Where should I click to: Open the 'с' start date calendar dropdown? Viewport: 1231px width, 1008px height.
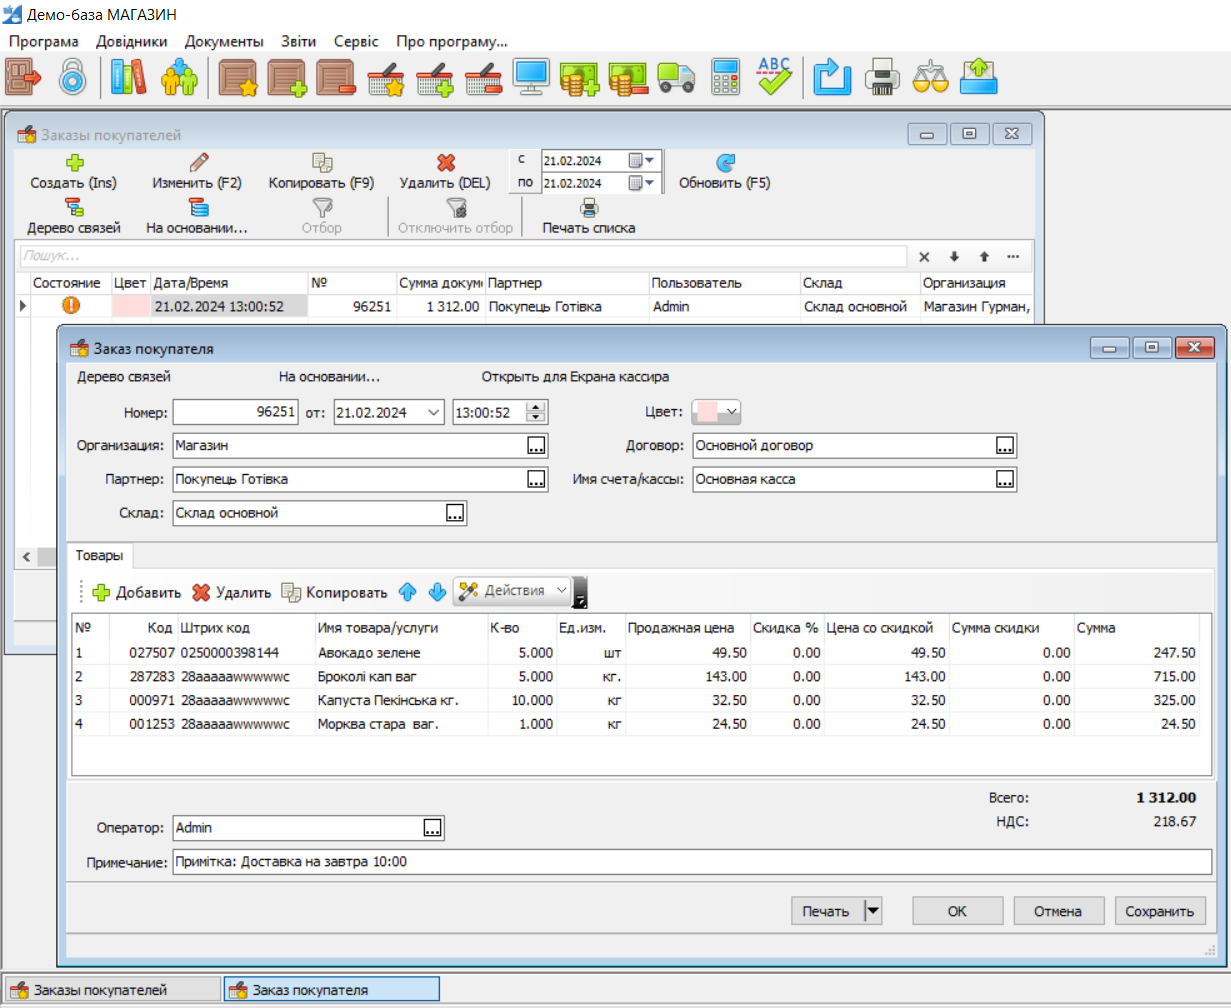point(642,161)
